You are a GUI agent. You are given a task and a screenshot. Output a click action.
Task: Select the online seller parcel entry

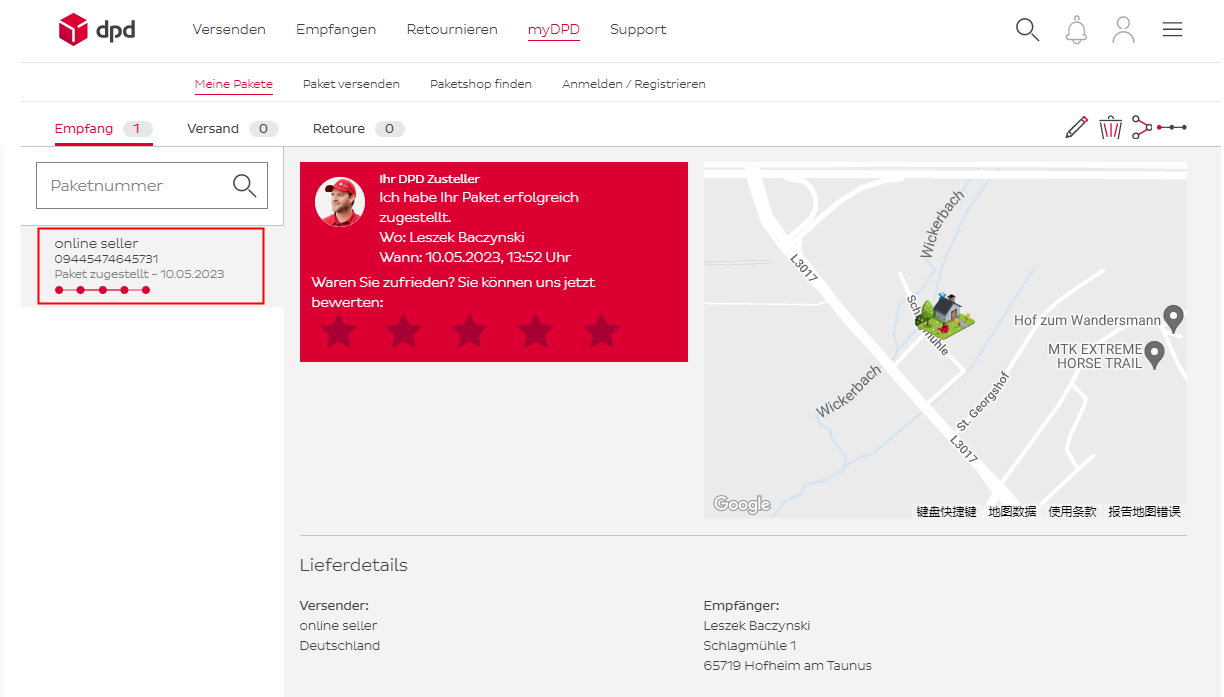pyautogui.click(x=151, y=265)
